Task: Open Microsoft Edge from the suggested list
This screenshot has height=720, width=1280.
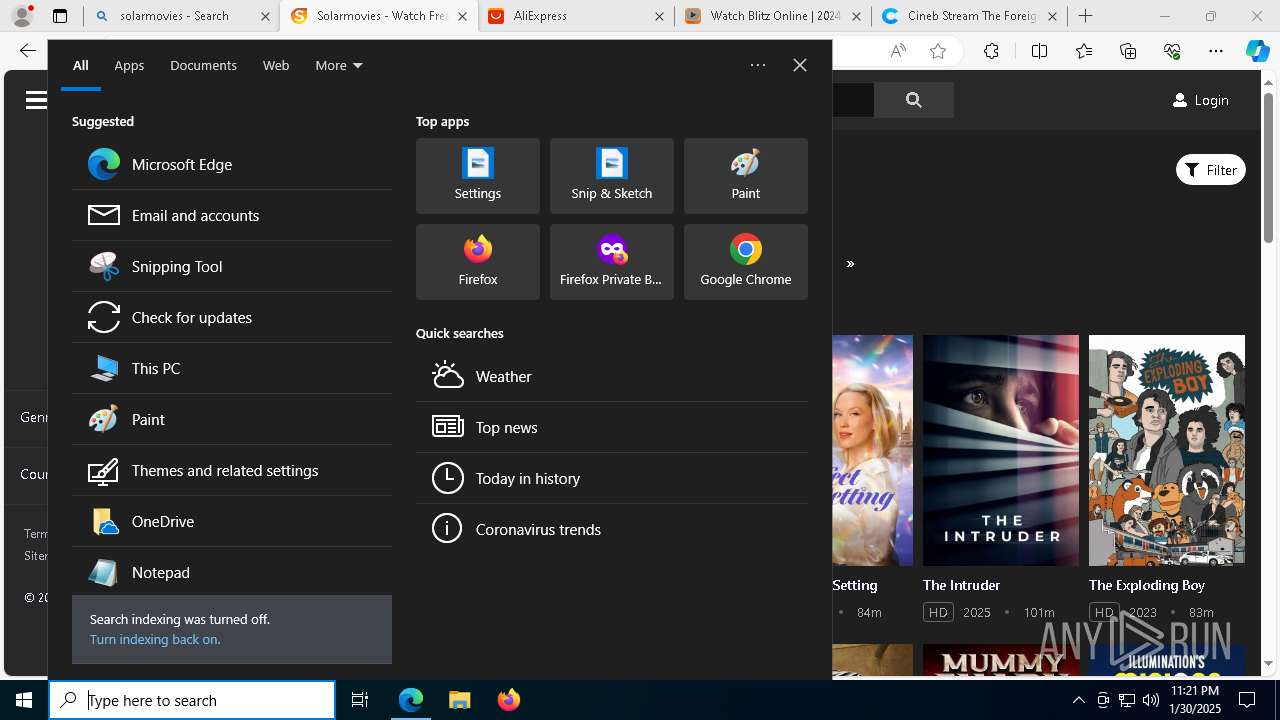Action: tap(232, 164)
